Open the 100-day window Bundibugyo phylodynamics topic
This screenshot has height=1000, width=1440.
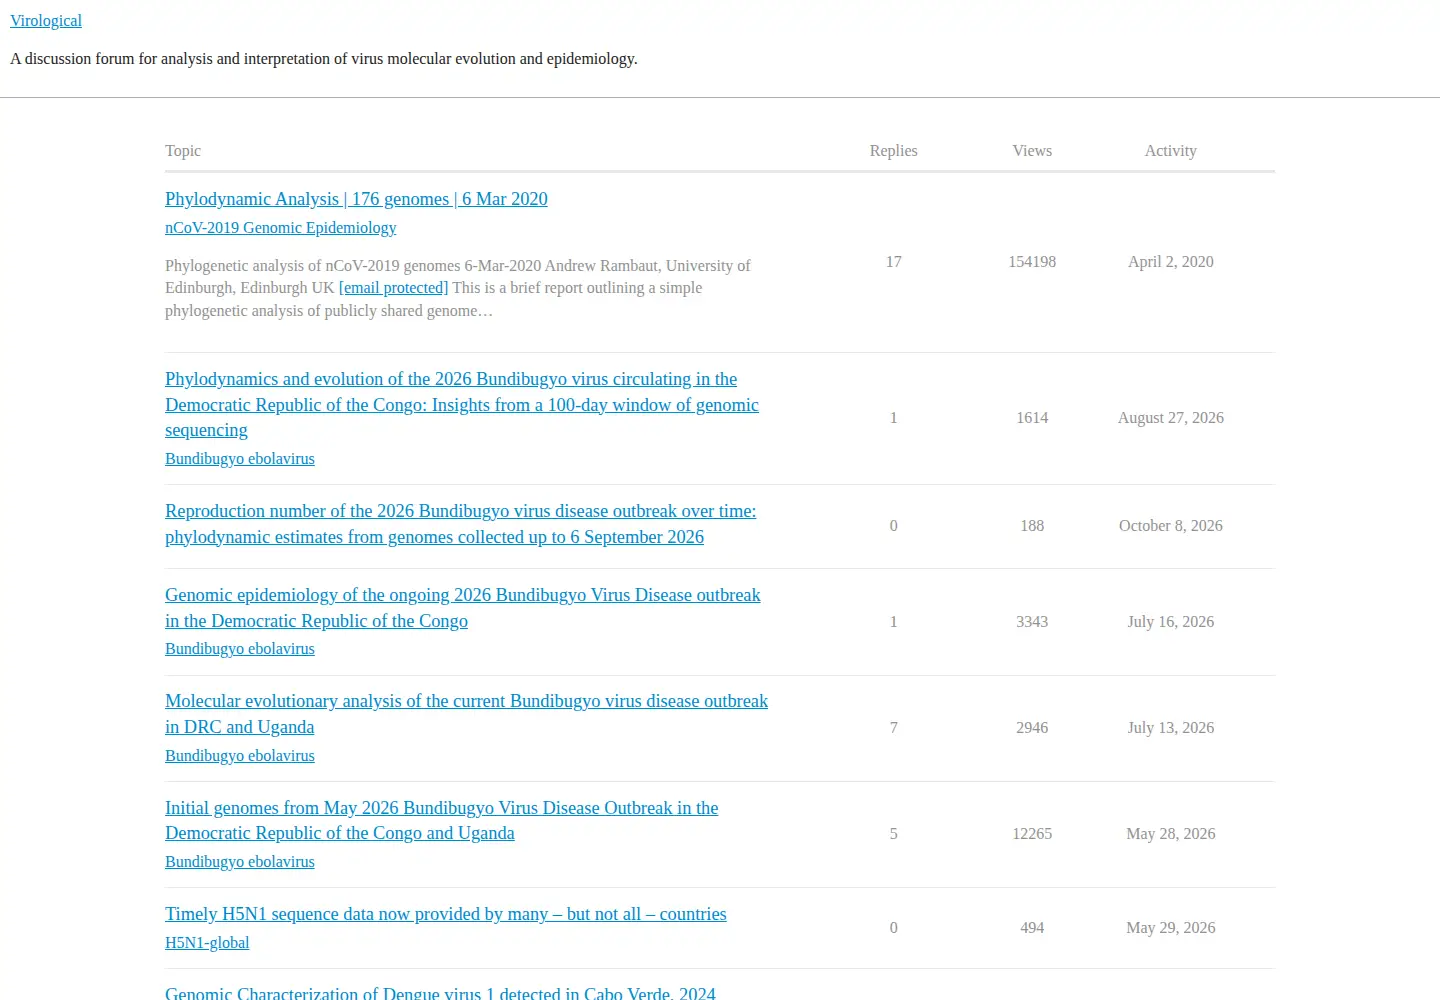pyautogui.click(x=462, y=405)
